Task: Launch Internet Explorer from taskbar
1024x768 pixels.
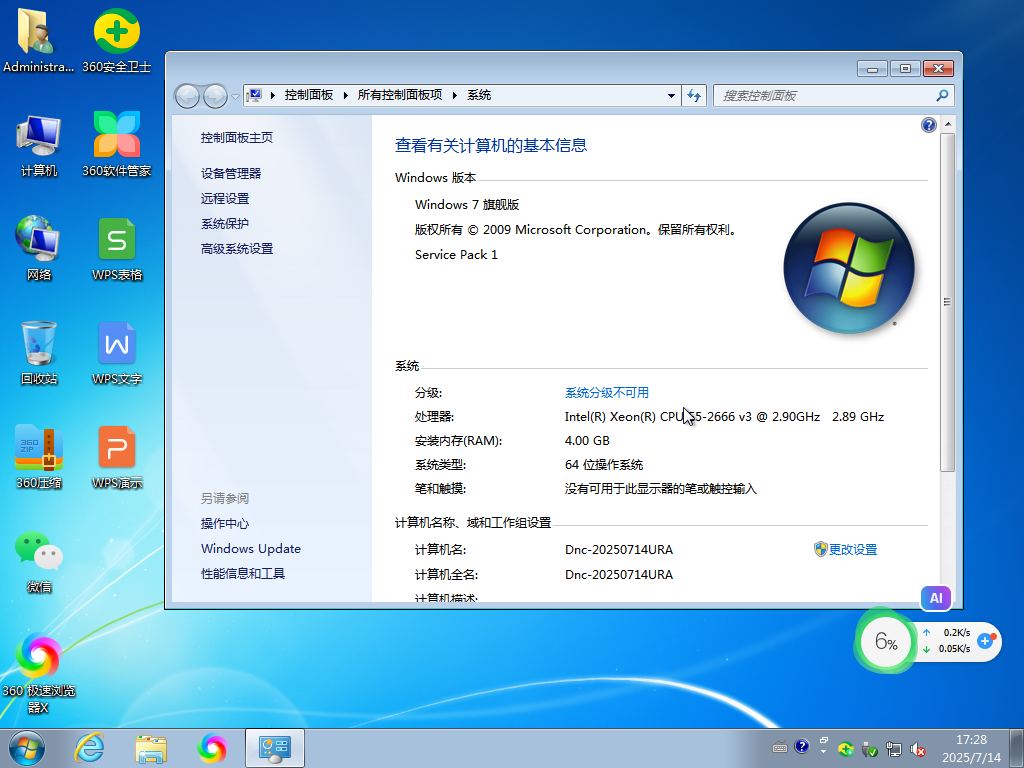Action: click(89, 748)
